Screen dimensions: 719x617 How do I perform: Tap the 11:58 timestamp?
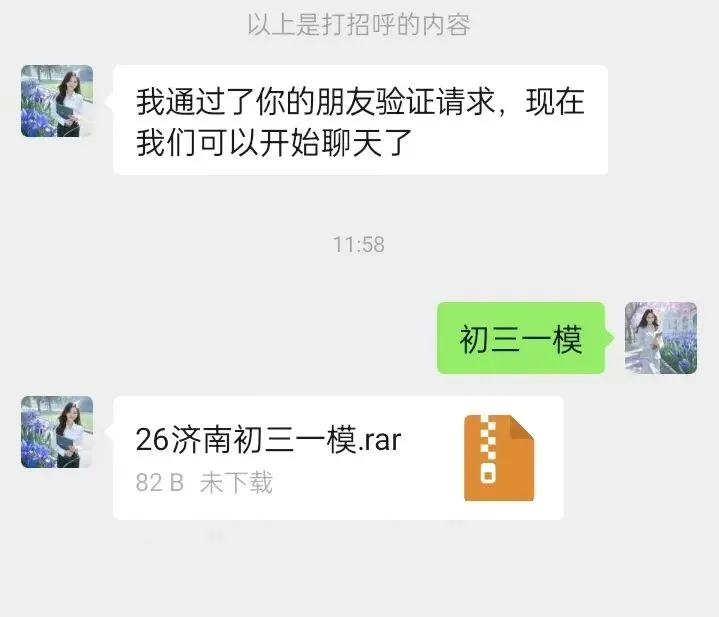pyautogui.click(x=359, y=244)
